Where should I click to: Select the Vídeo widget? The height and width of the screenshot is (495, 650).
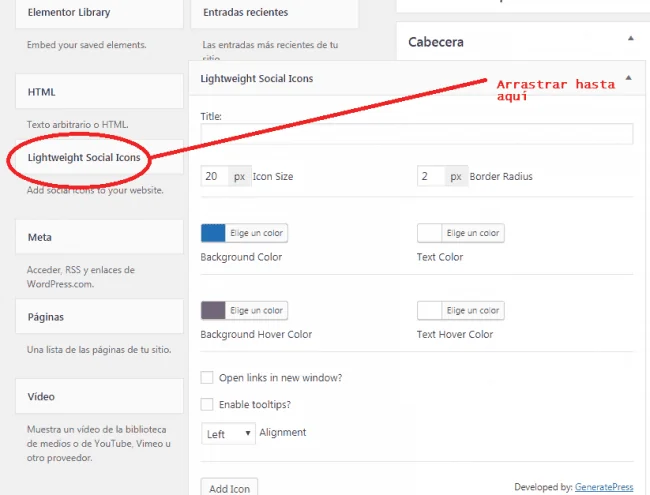point(99,396)
